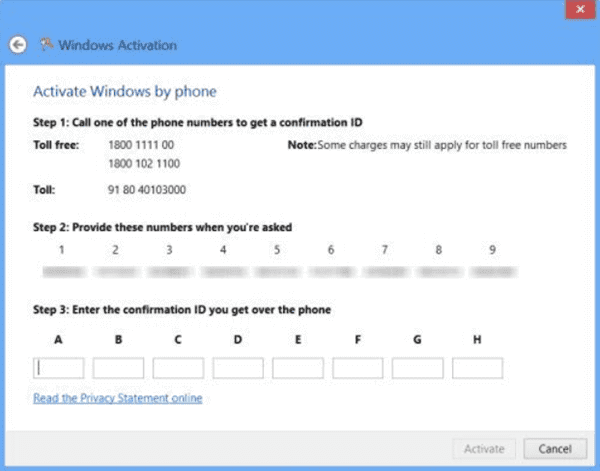Click installation ID column number 1
600x471 pixels.
62,250
